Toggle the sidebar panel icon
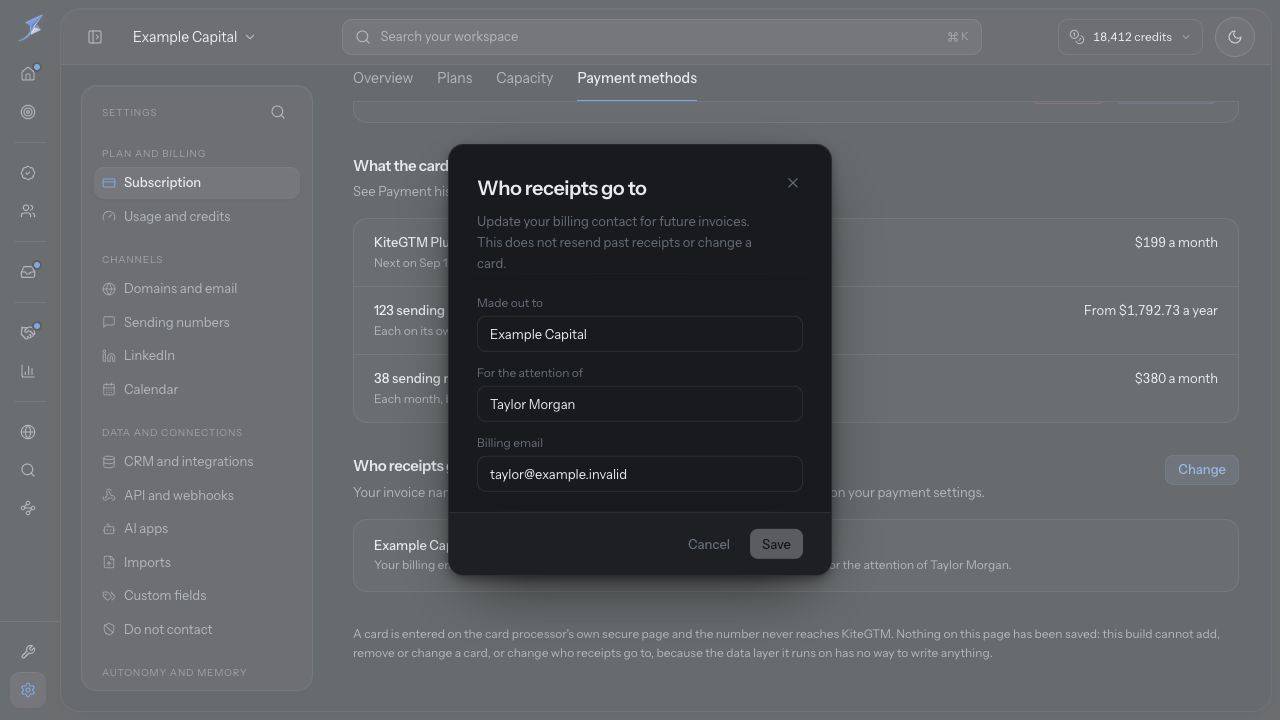Image resolution: width=1280 pixels, height=720 pixels. (95, 37)
